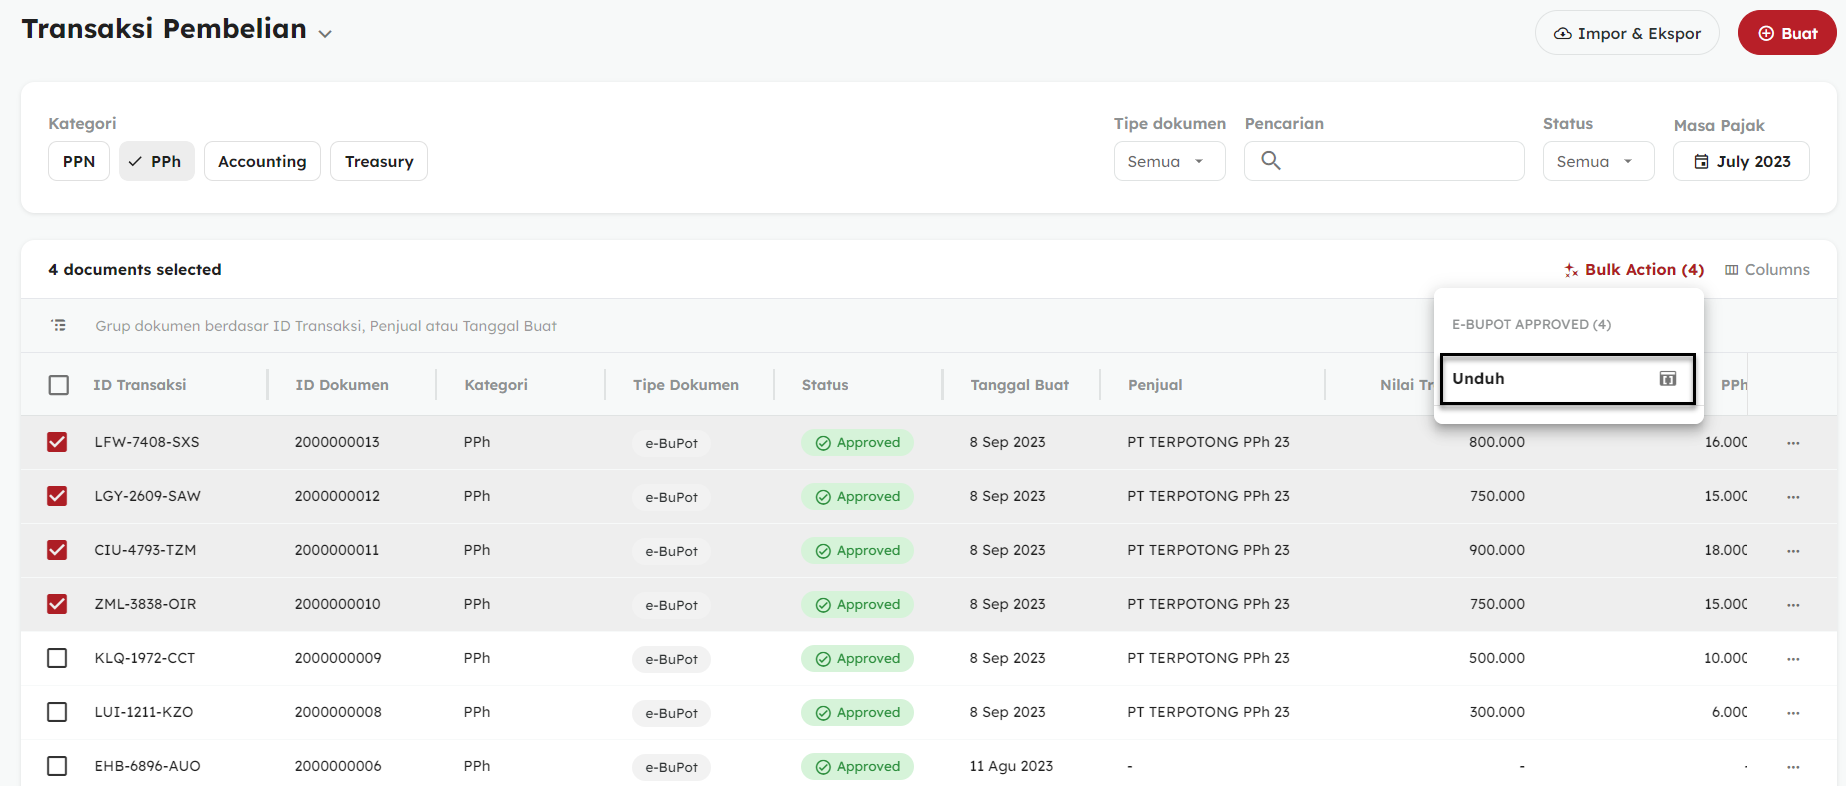Uncheck the LGY-2609-SAW row checkbox
The width and height of the screenshot is (1846, 786).
coord(57,496)
